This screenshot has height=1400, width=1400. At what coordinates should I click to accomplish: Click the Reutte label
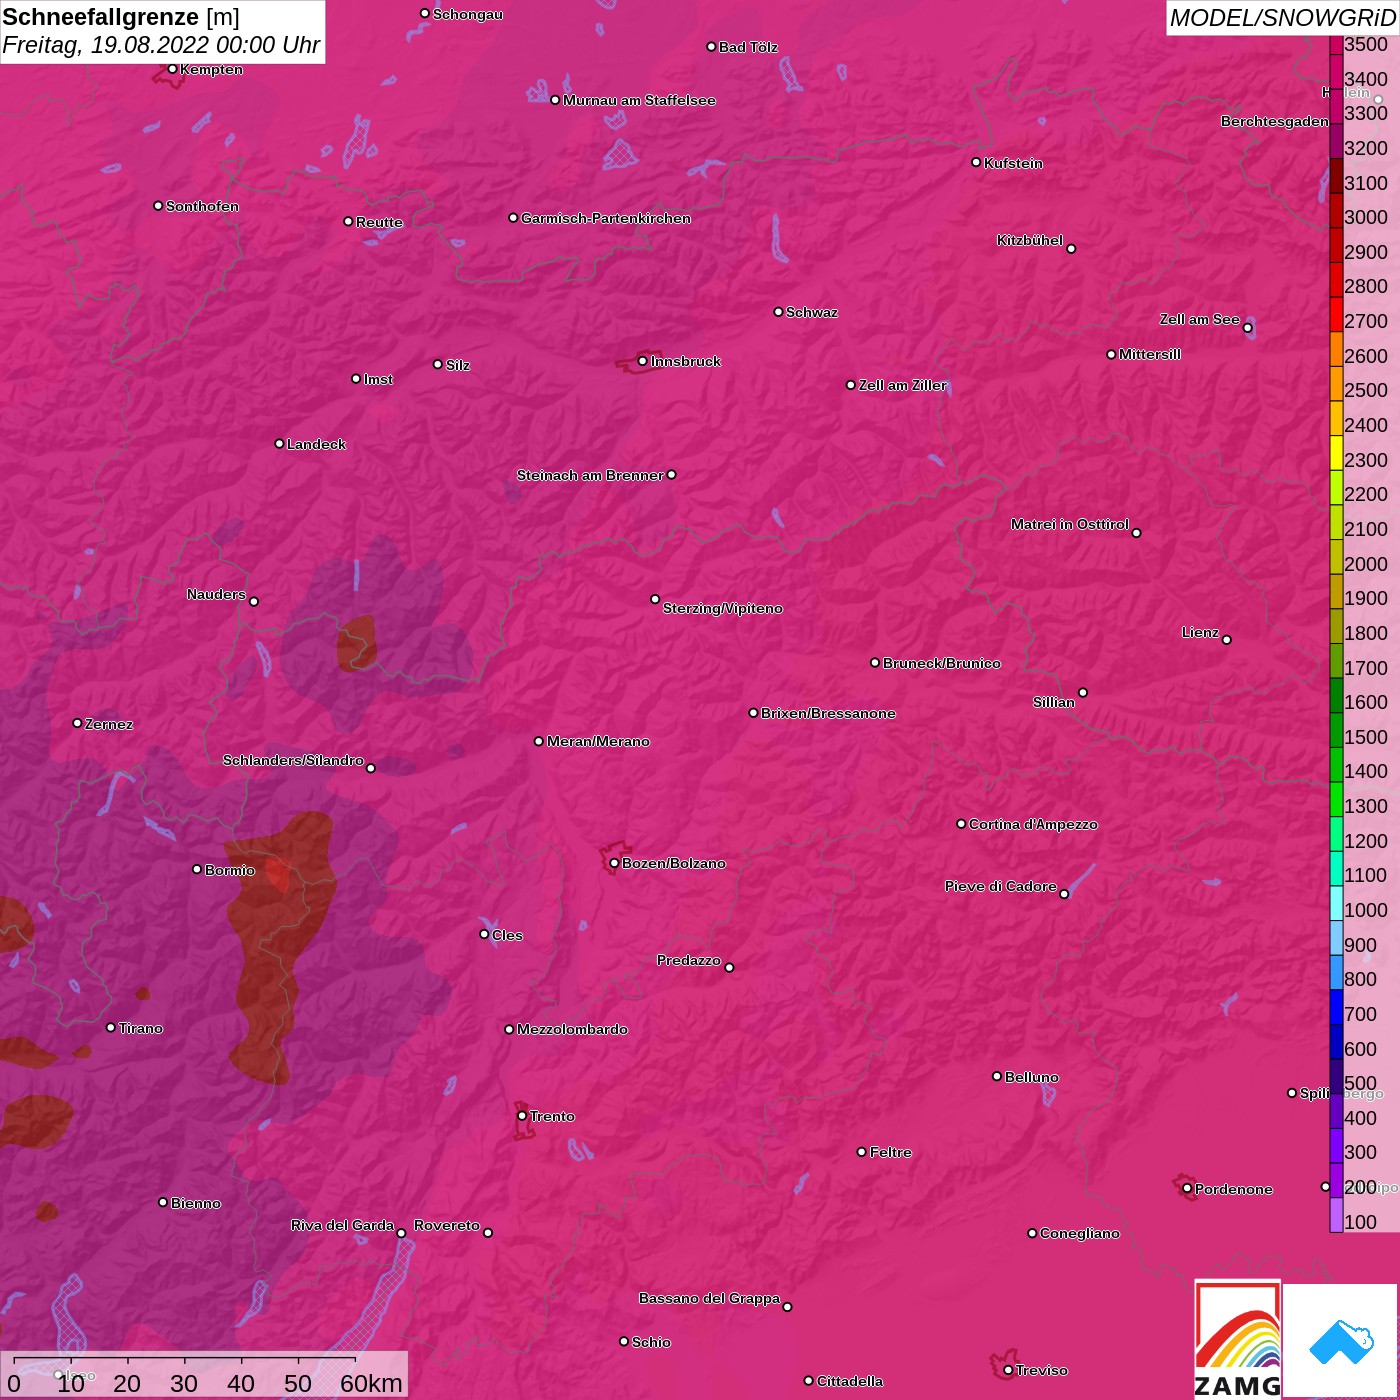(x=379, y=222)
